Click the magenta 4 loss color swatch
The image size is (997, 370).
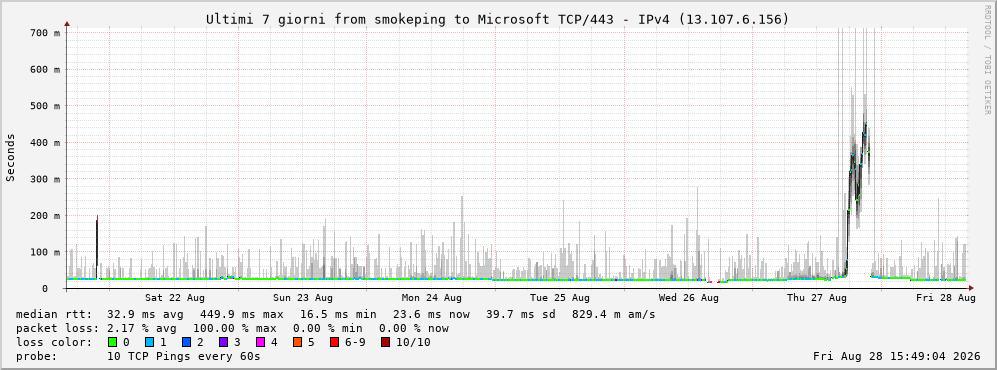click(261, 342)
